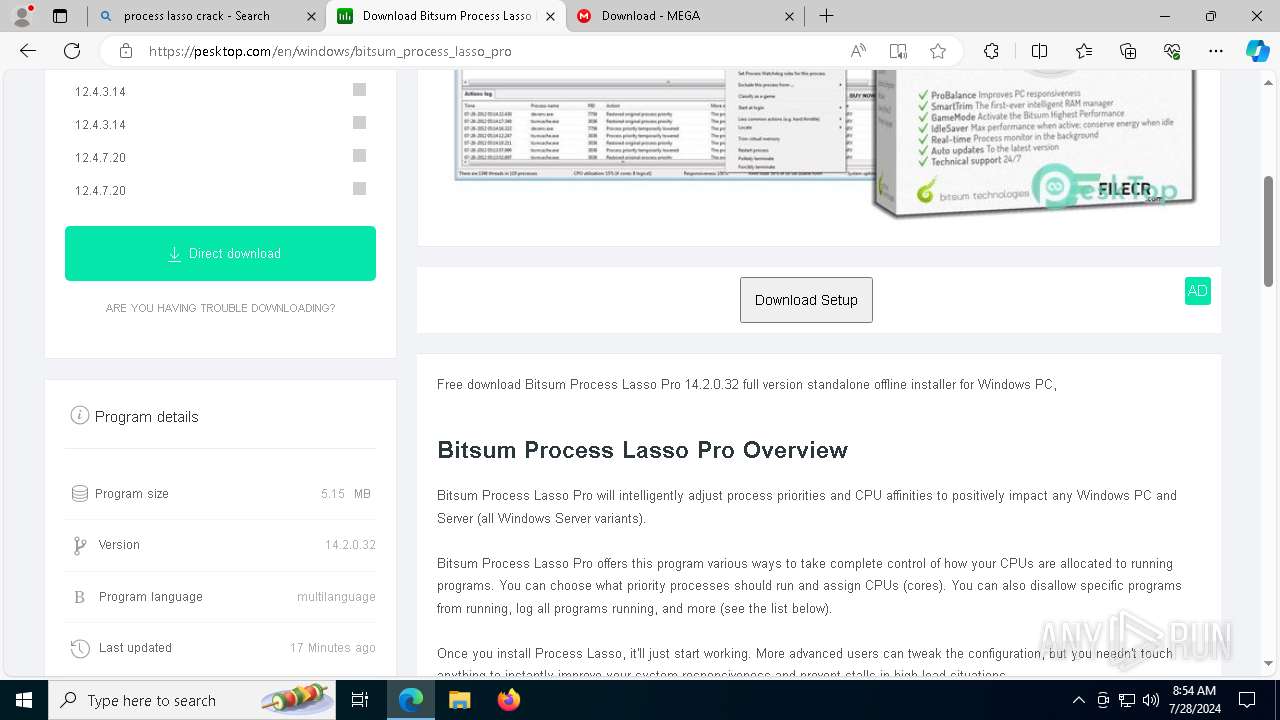Click the Program size database icon

coord(80,493)
